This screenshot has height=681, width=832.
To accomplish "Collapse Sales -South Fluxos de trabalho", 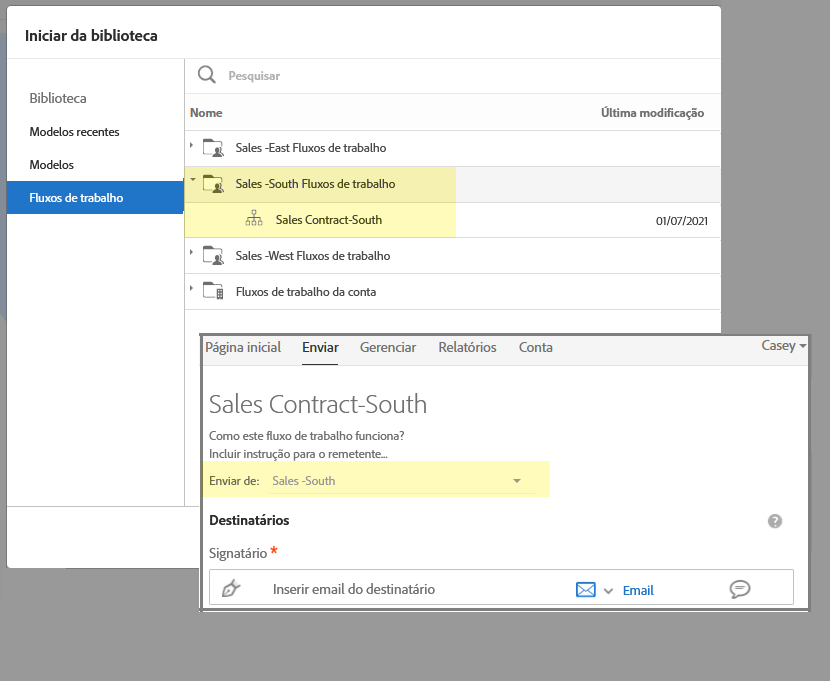I will coord(191,183).
